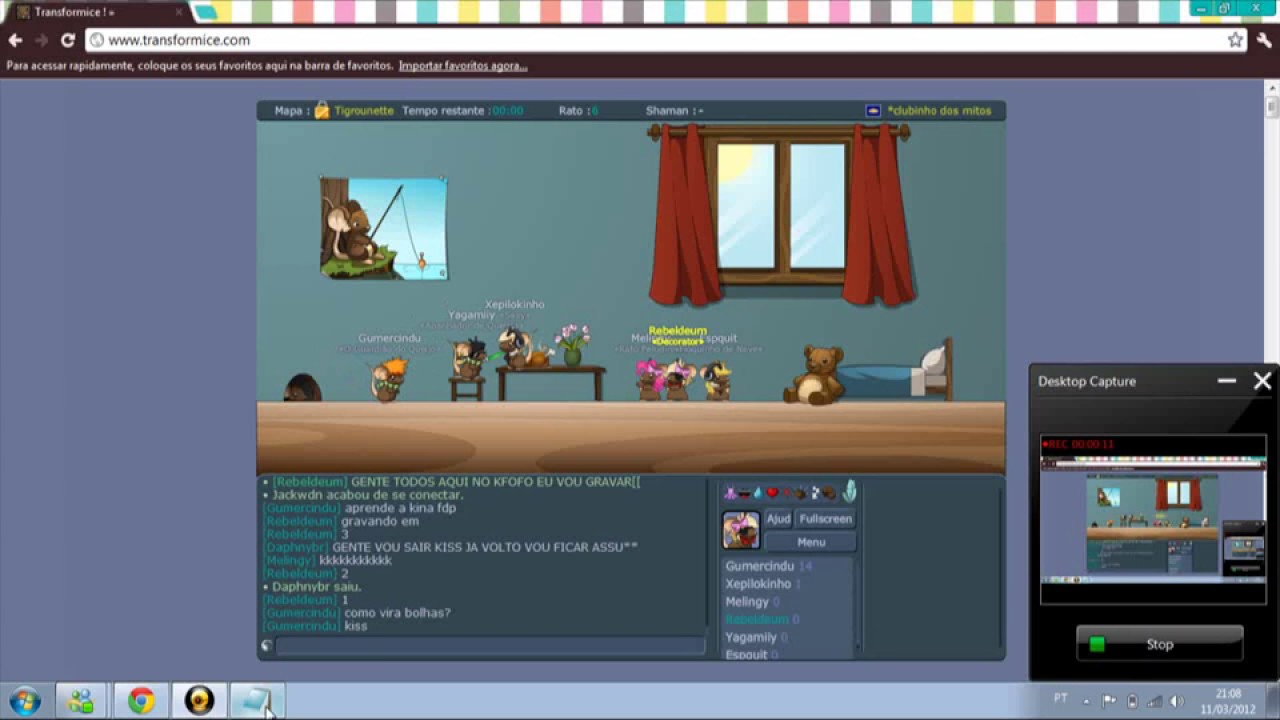Screen dimensions: 1280x720
Task: Click the 'aprende a kina fdp' chat line
Action: point(400,508)
